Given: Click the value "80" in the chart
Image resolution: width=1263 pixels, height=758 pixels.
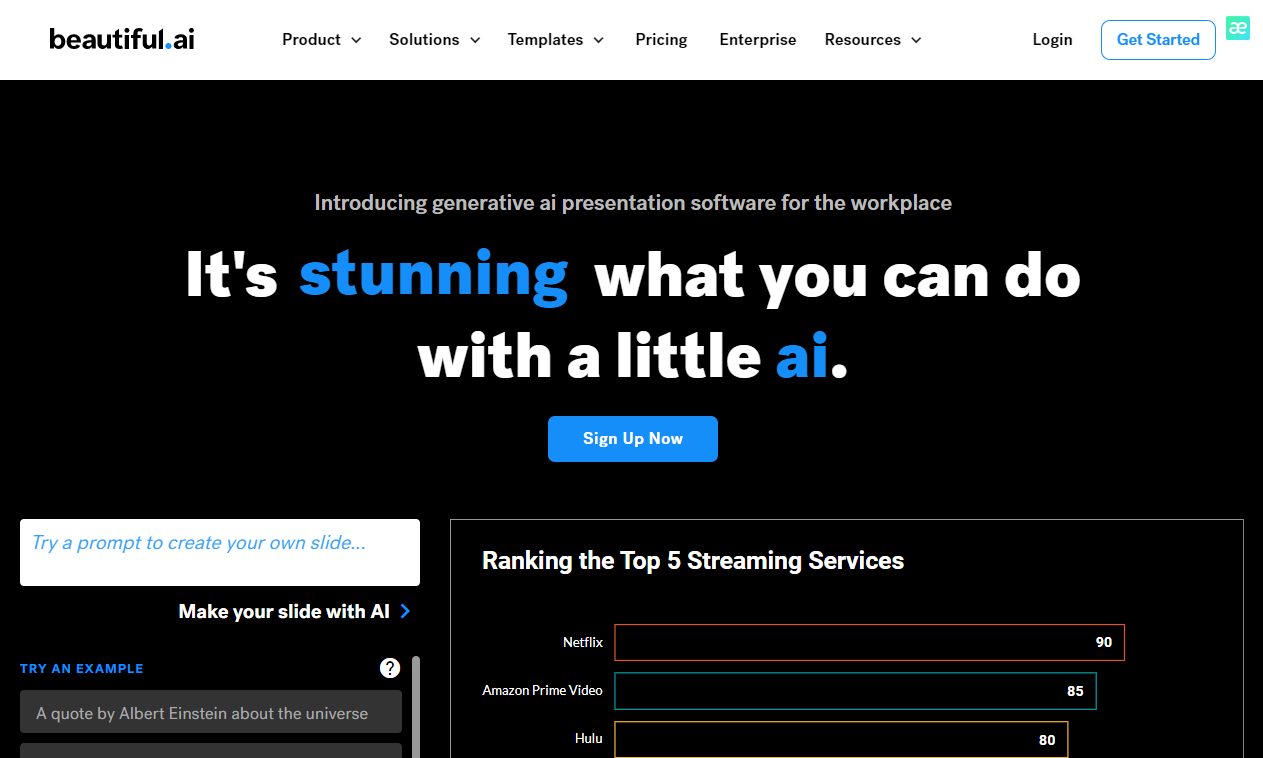Looking at the screenshot, I should coord(1047,740).
